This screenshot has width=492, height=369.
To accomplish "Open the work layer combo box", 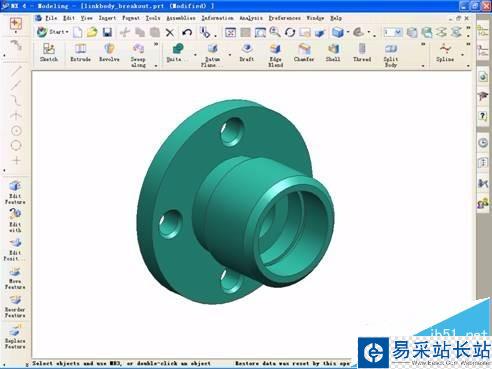I will point(393,32).
